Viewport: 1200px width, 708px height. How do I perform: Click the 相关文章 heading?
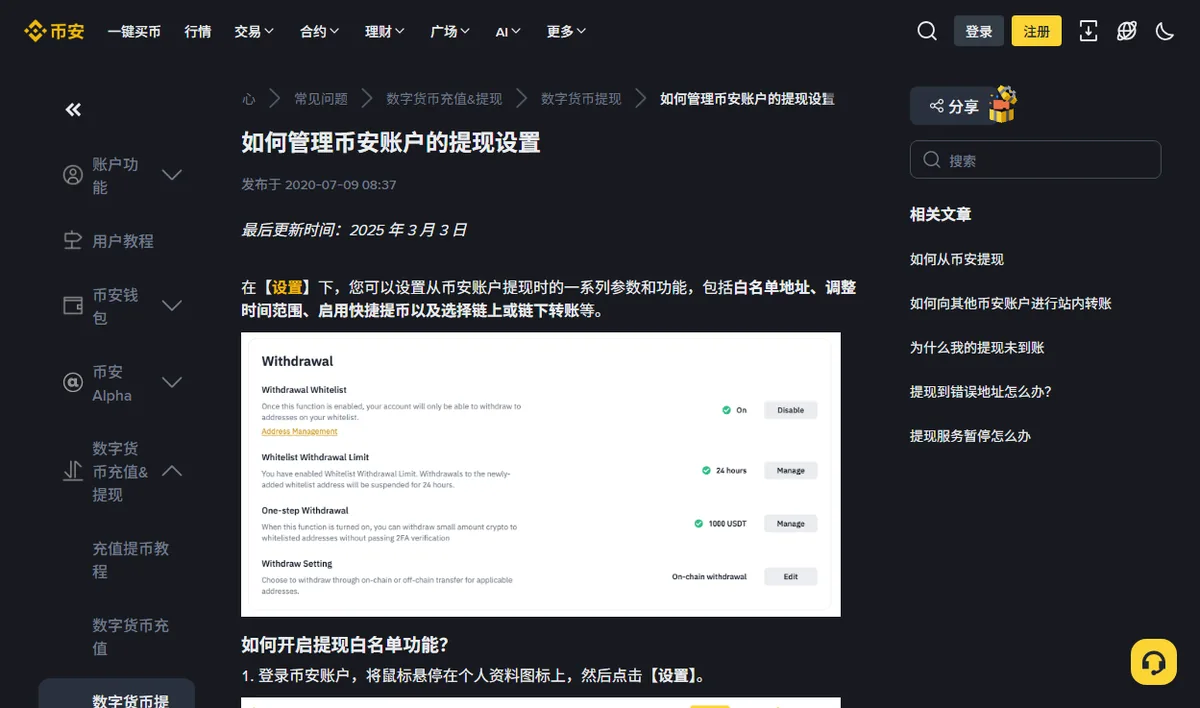(940, 214)
